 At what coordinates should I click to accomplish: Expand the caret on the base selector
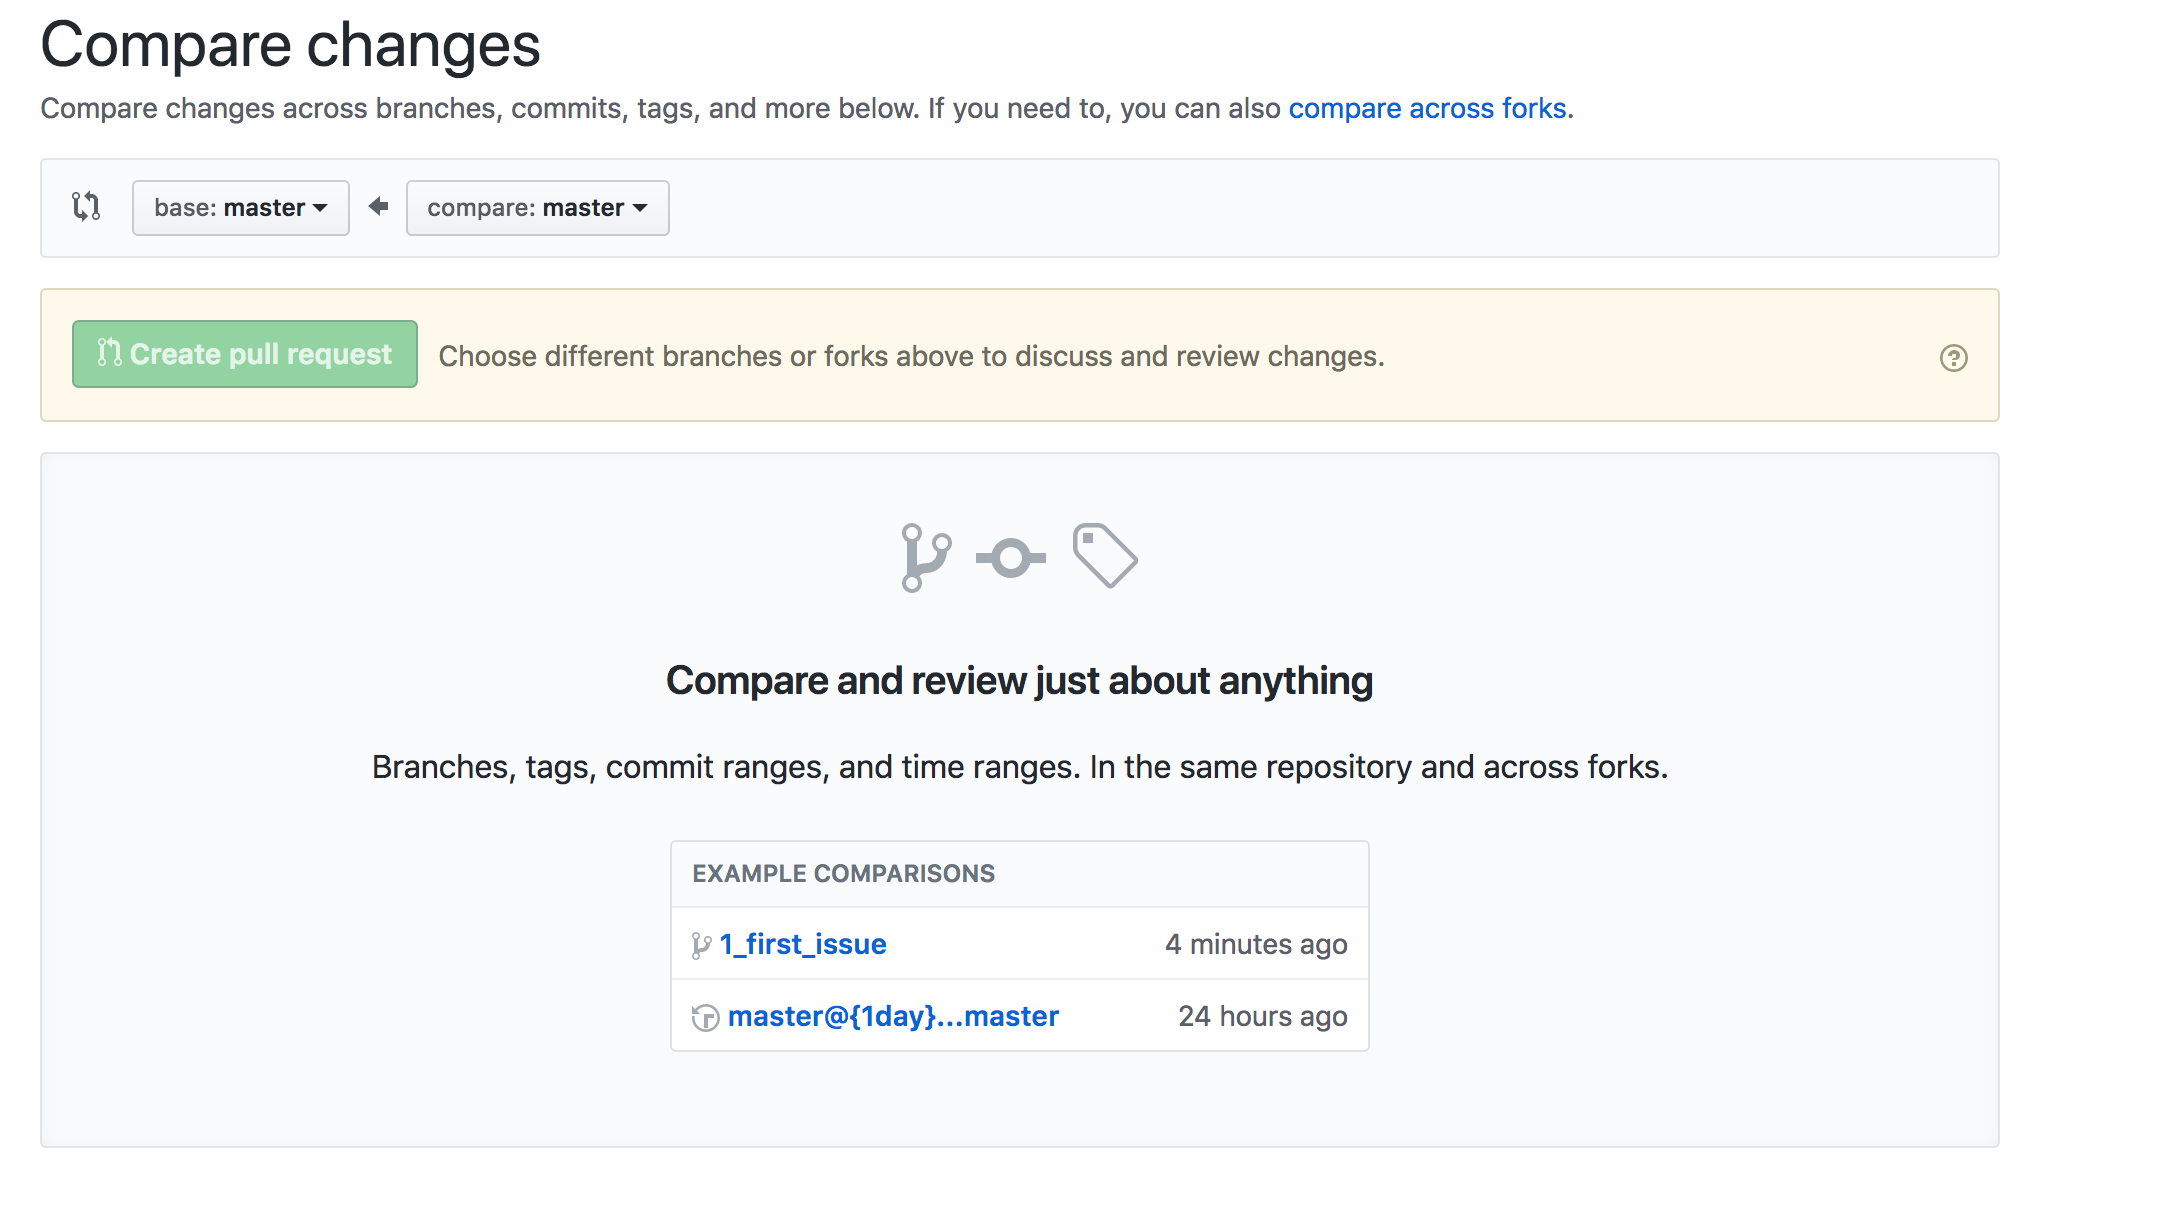(320, 207)
